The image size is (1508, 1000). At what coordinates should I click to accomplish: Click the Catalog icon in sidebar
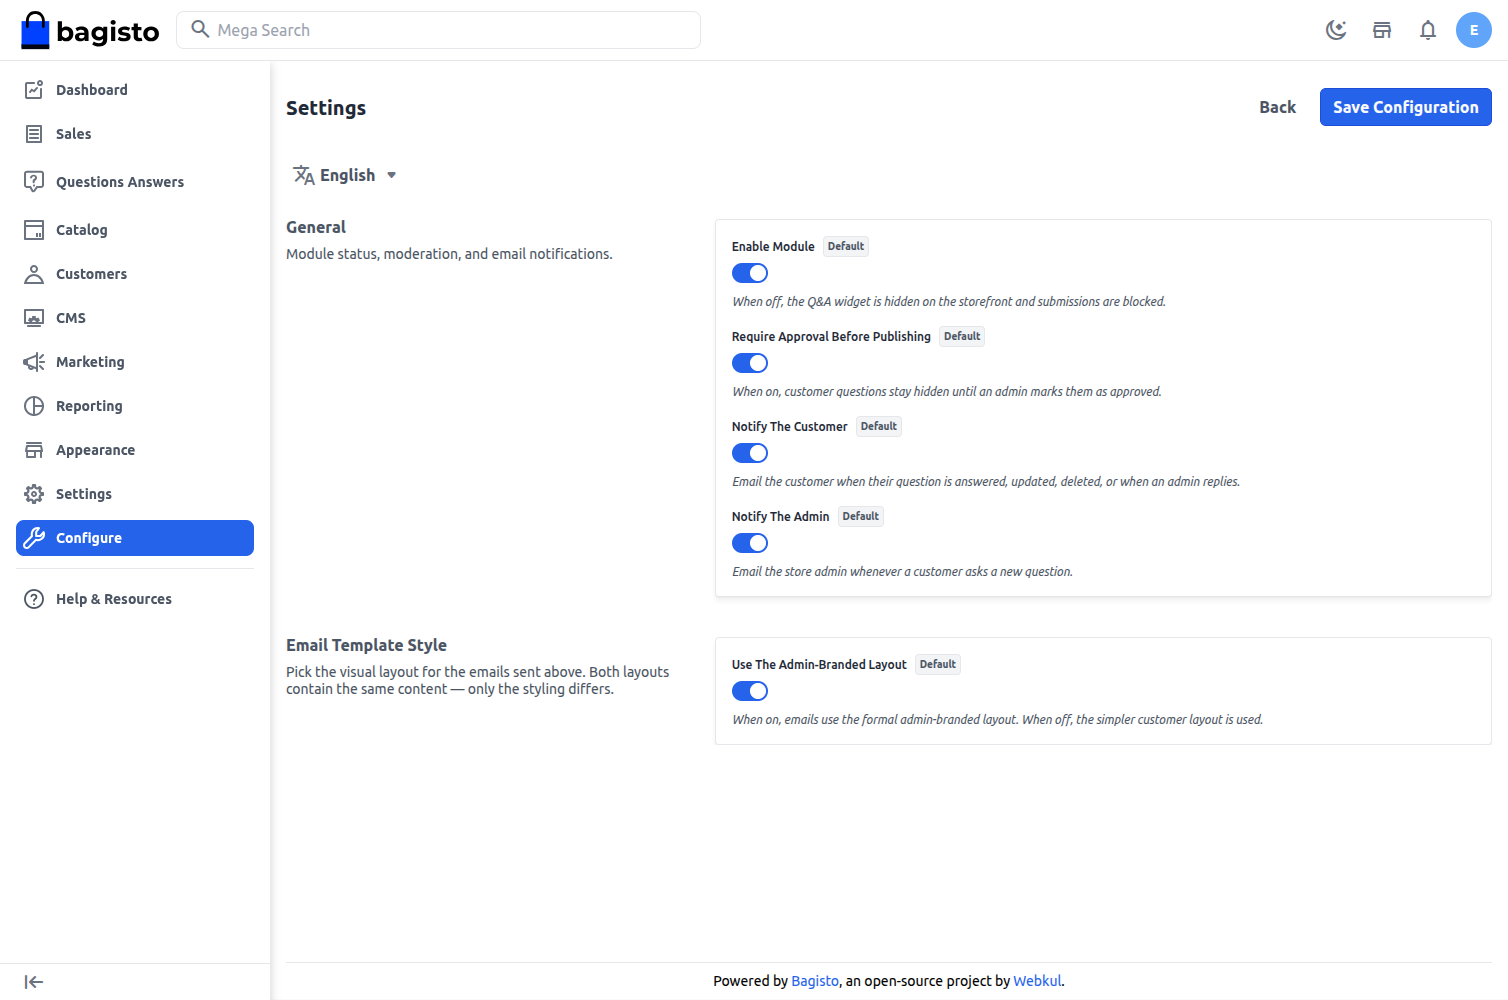click(x=34, y=230)
